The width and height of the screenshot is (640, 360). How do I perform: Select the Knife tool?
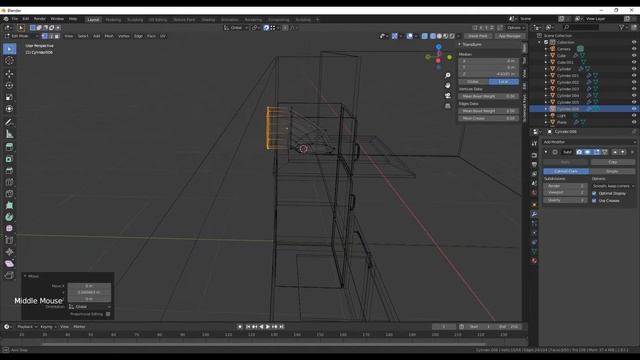click(x=9, y=194)
